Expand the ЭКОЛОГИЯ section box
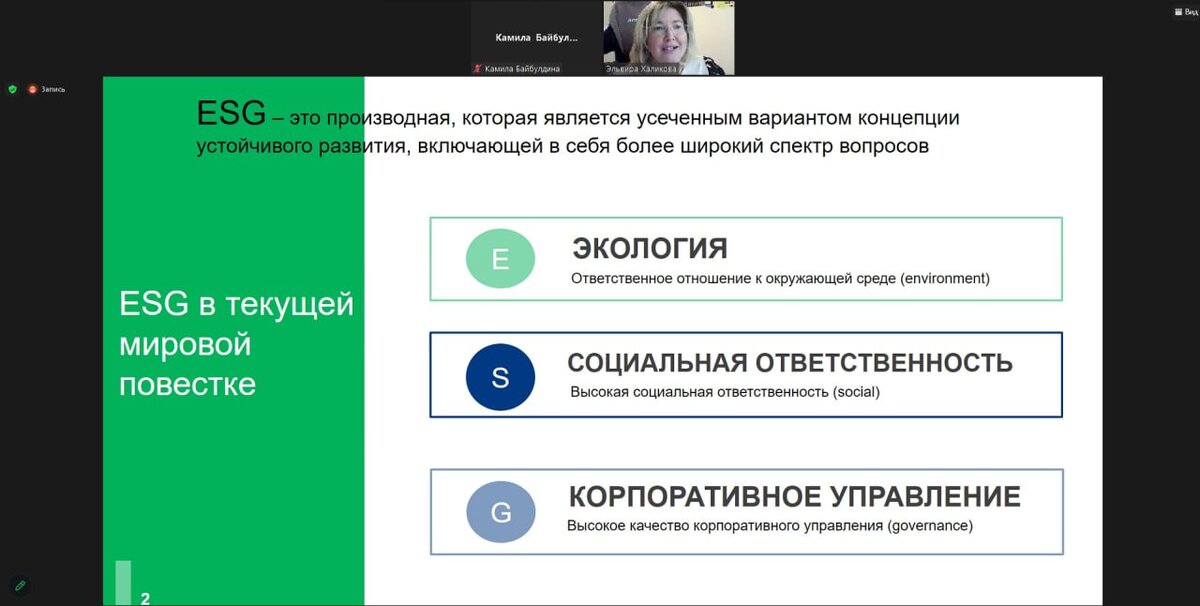The image size is (1200, 606). pyautogui.click(x=745, y=258)
